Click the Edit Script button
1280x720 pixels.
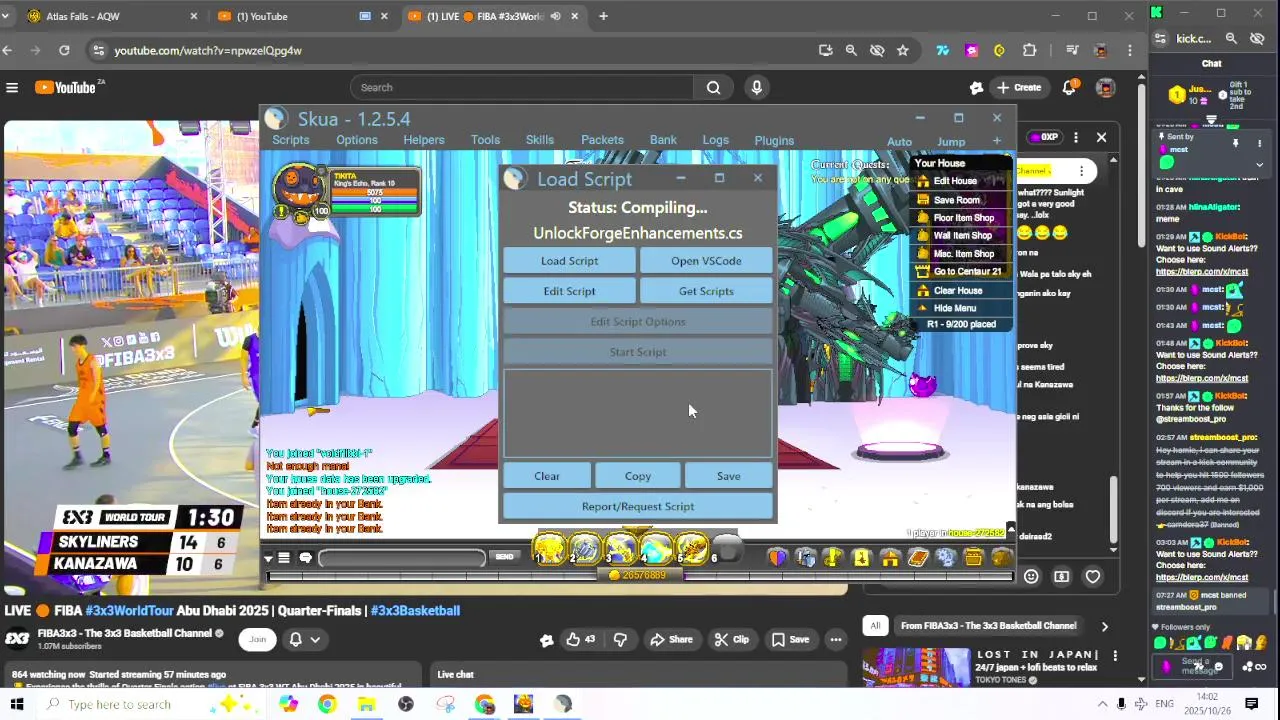tap(569, 291)
